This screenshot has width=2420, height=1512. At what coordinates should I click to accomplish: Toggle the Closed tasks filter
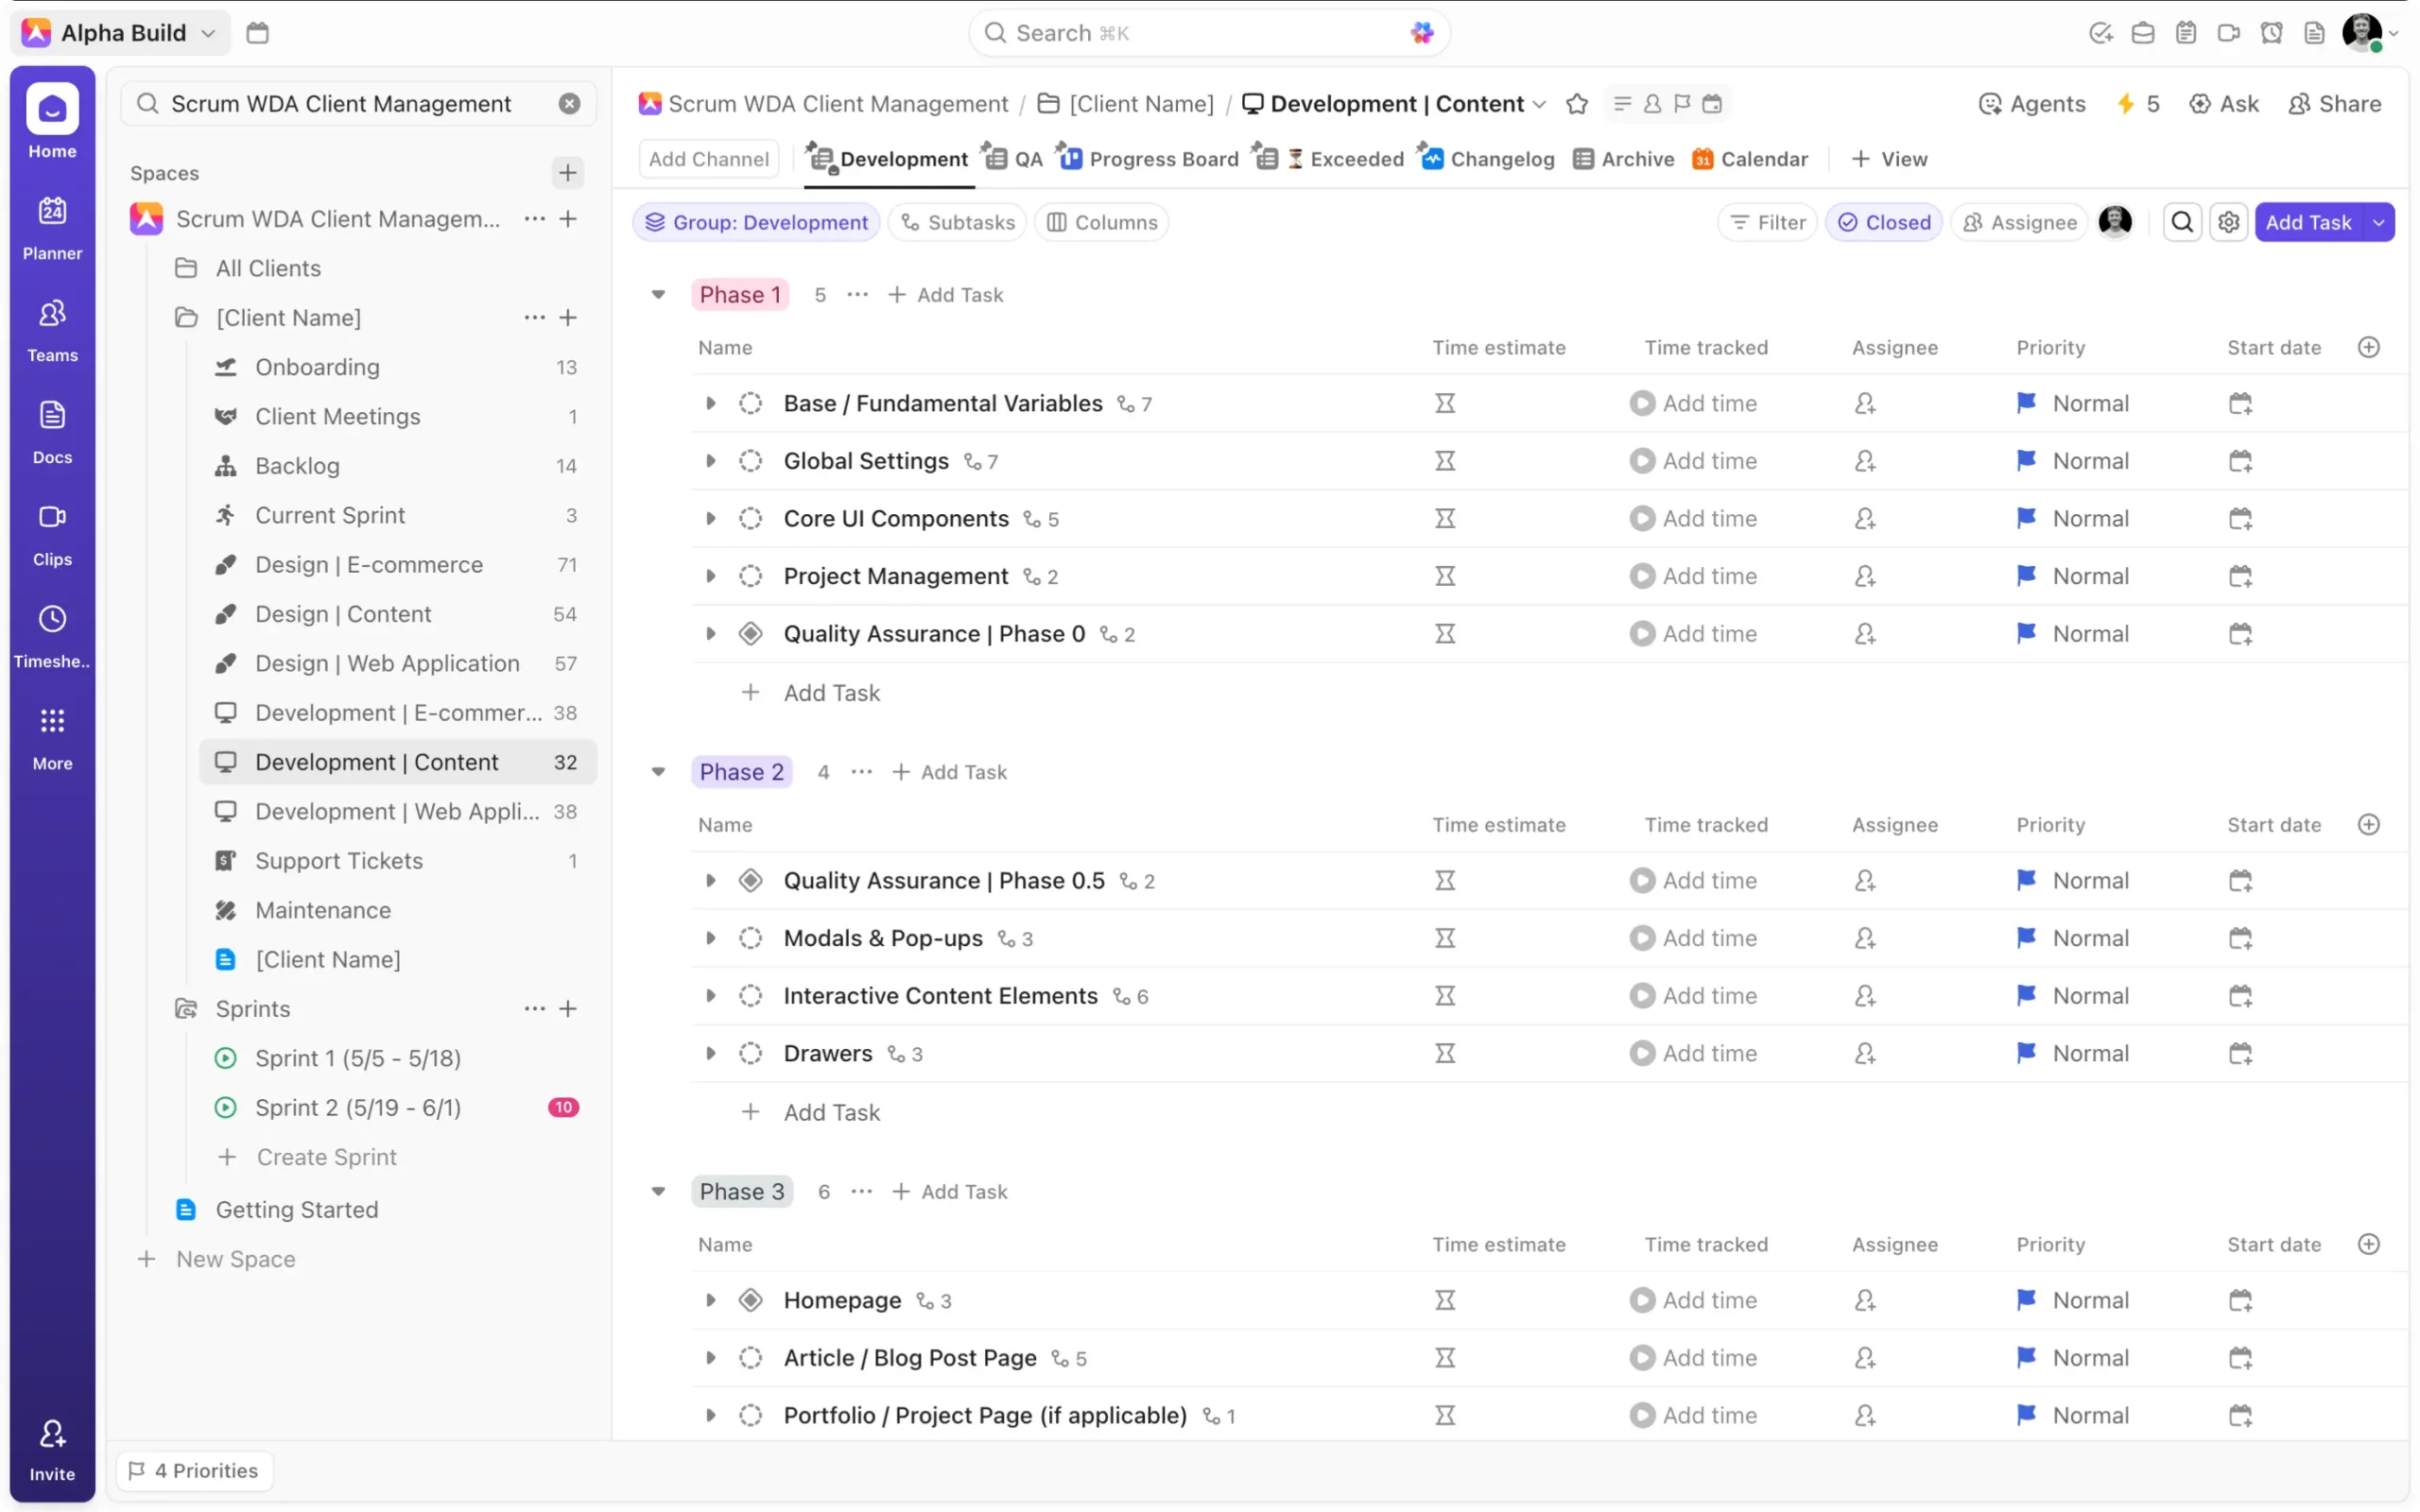point(1884,222)
